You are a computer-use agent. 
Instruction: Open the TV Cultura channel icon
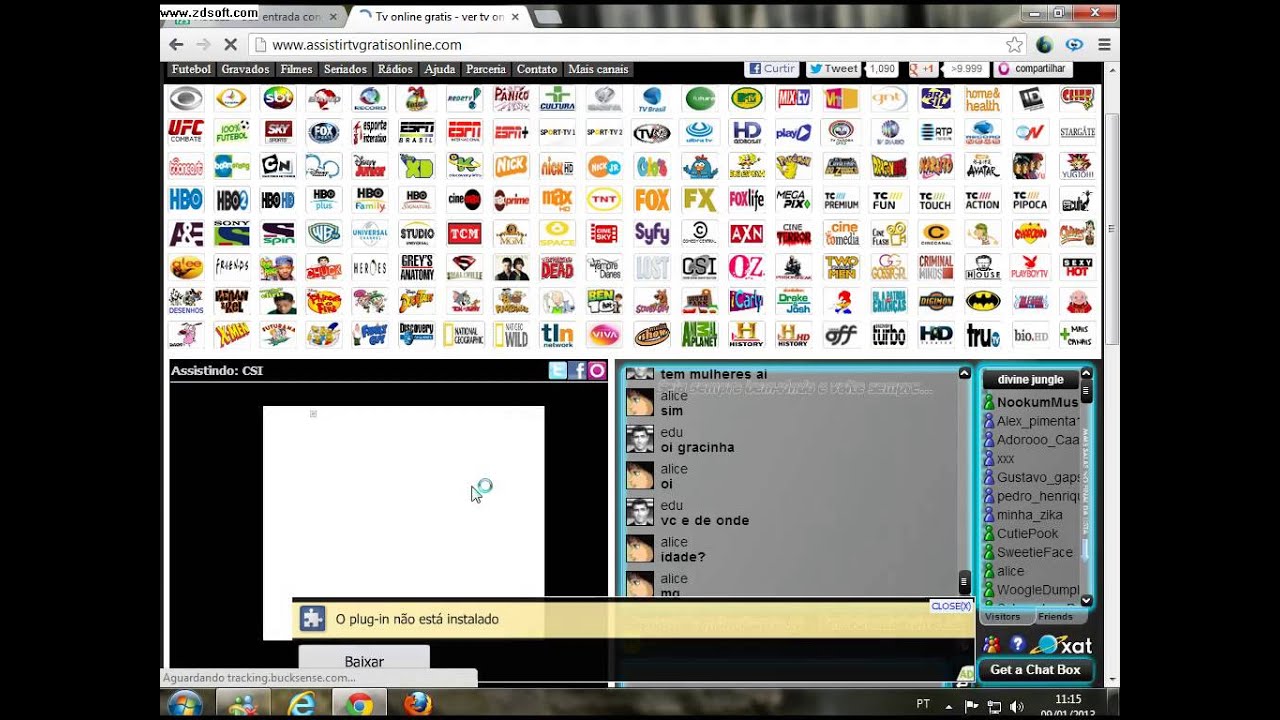(557, 98)
